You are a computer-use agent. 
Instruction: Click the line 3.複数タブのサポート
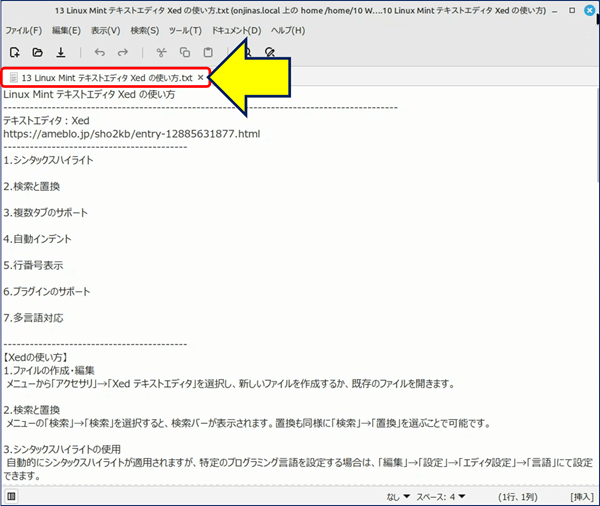tap(46, 213)
